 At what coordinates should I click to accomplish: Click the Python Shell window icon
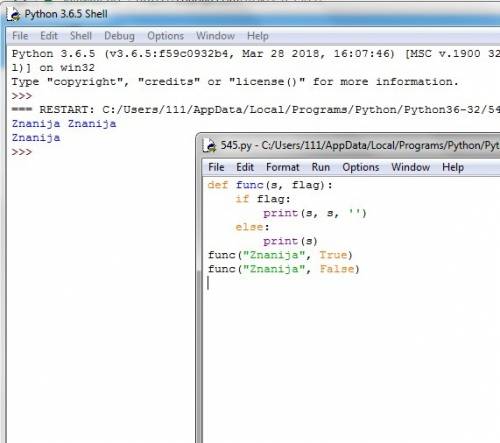[14, 14]
